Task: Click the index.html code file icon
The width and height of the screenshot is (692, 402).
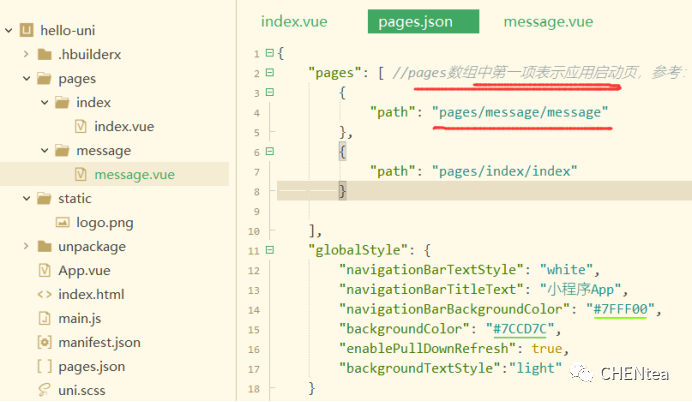Action: tap(44, 294)
